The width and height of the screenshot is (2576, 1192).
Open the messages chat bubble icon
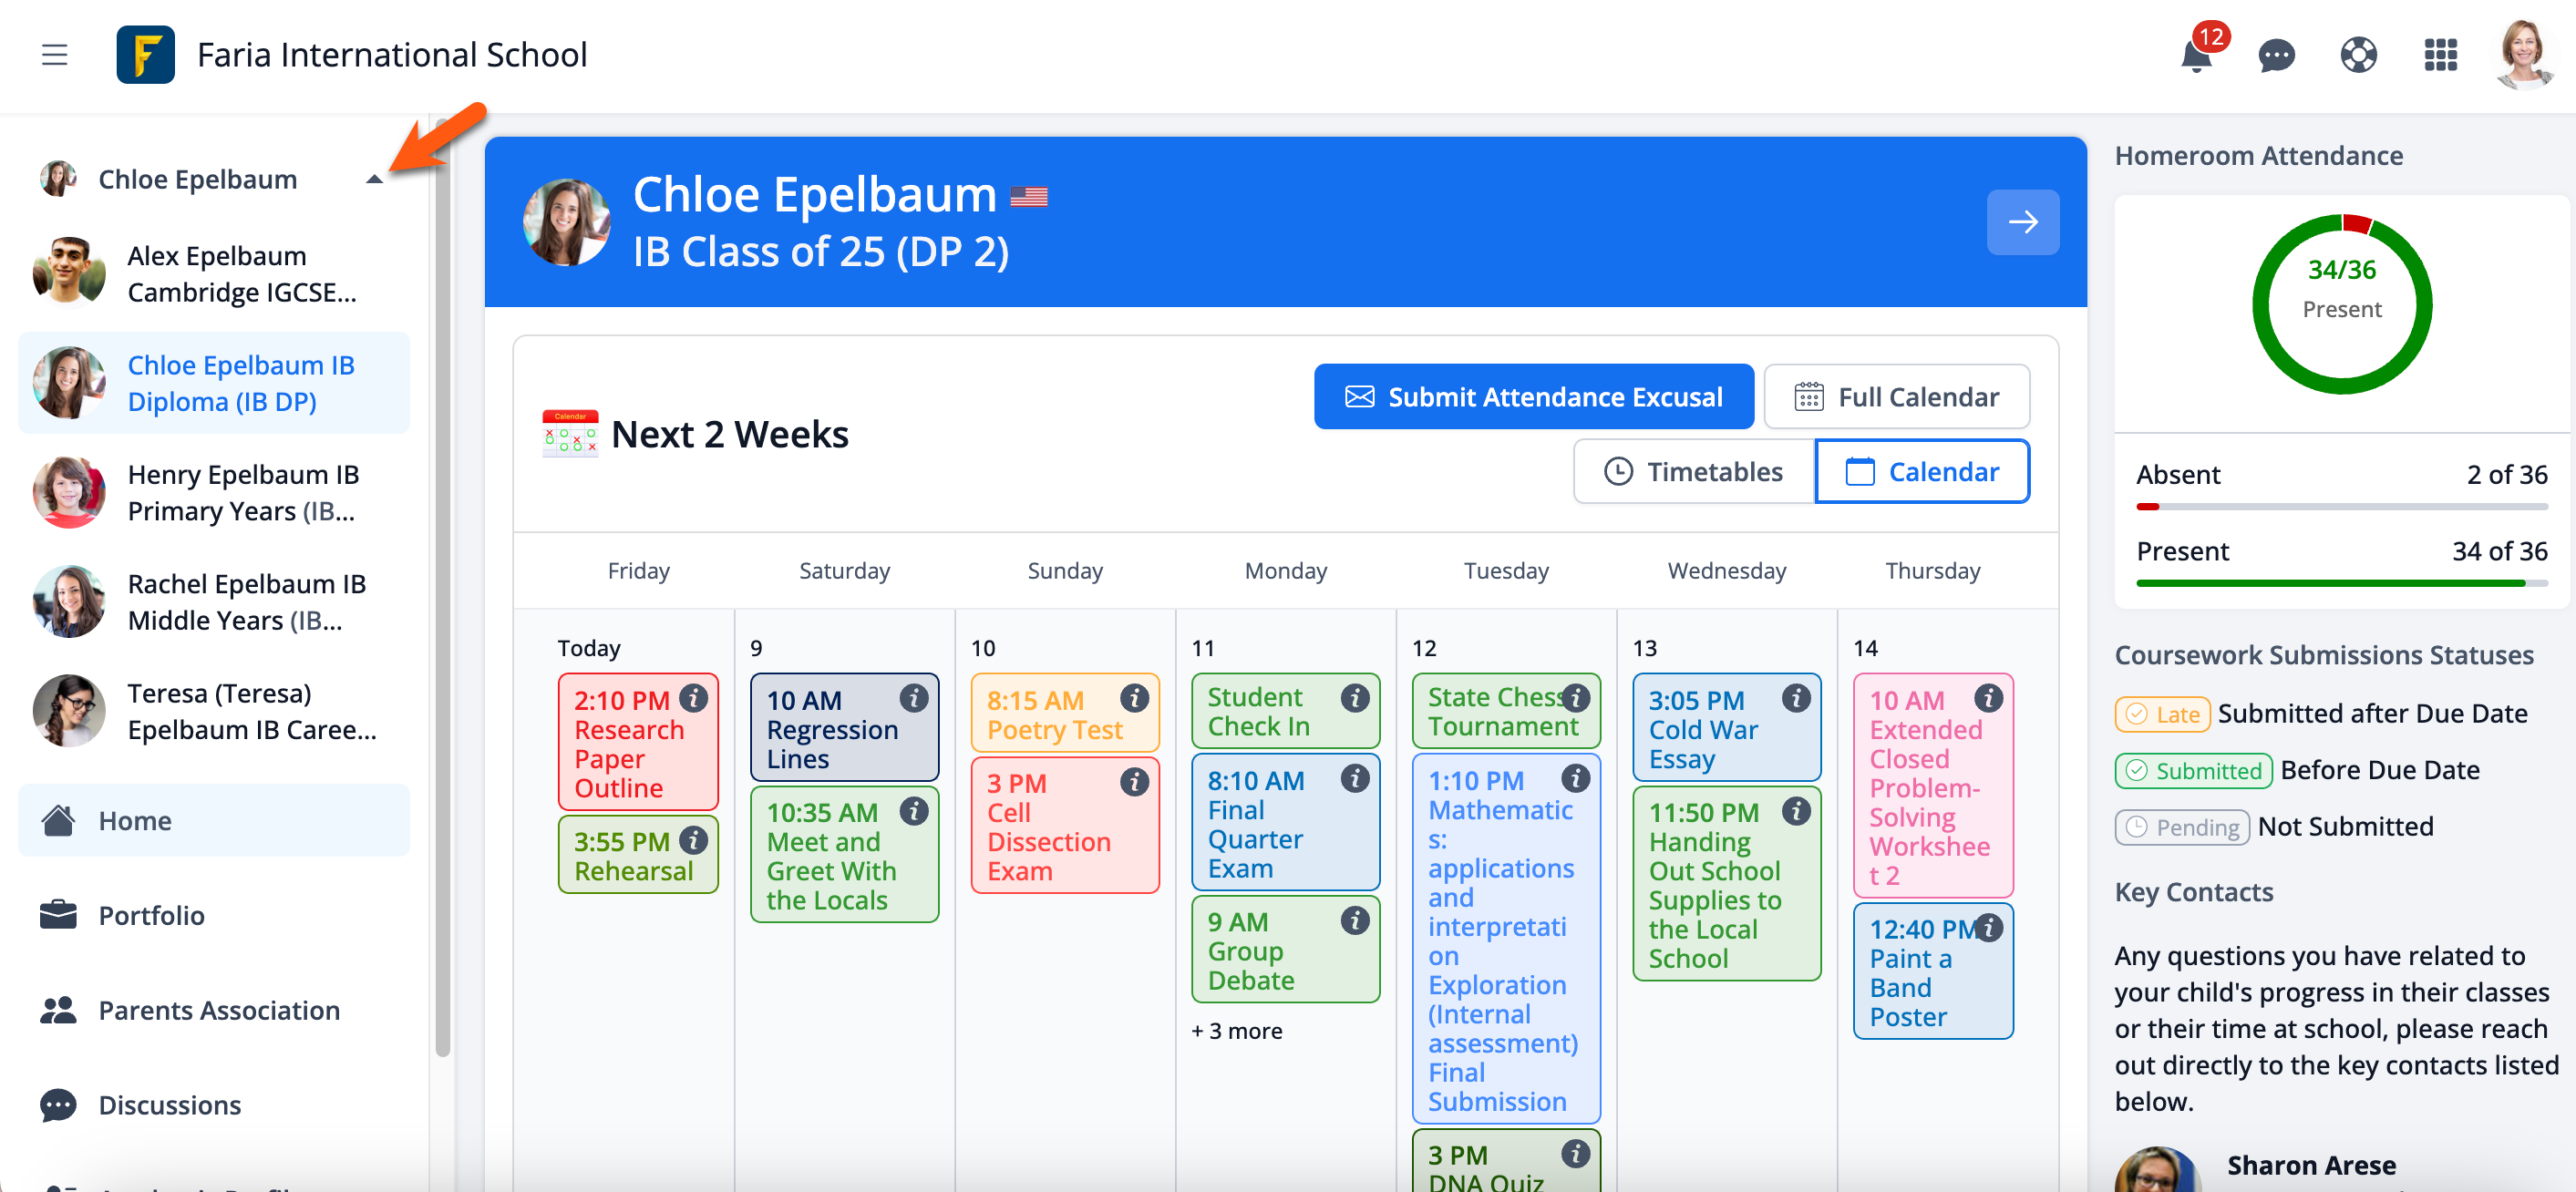click(2276, 55)
